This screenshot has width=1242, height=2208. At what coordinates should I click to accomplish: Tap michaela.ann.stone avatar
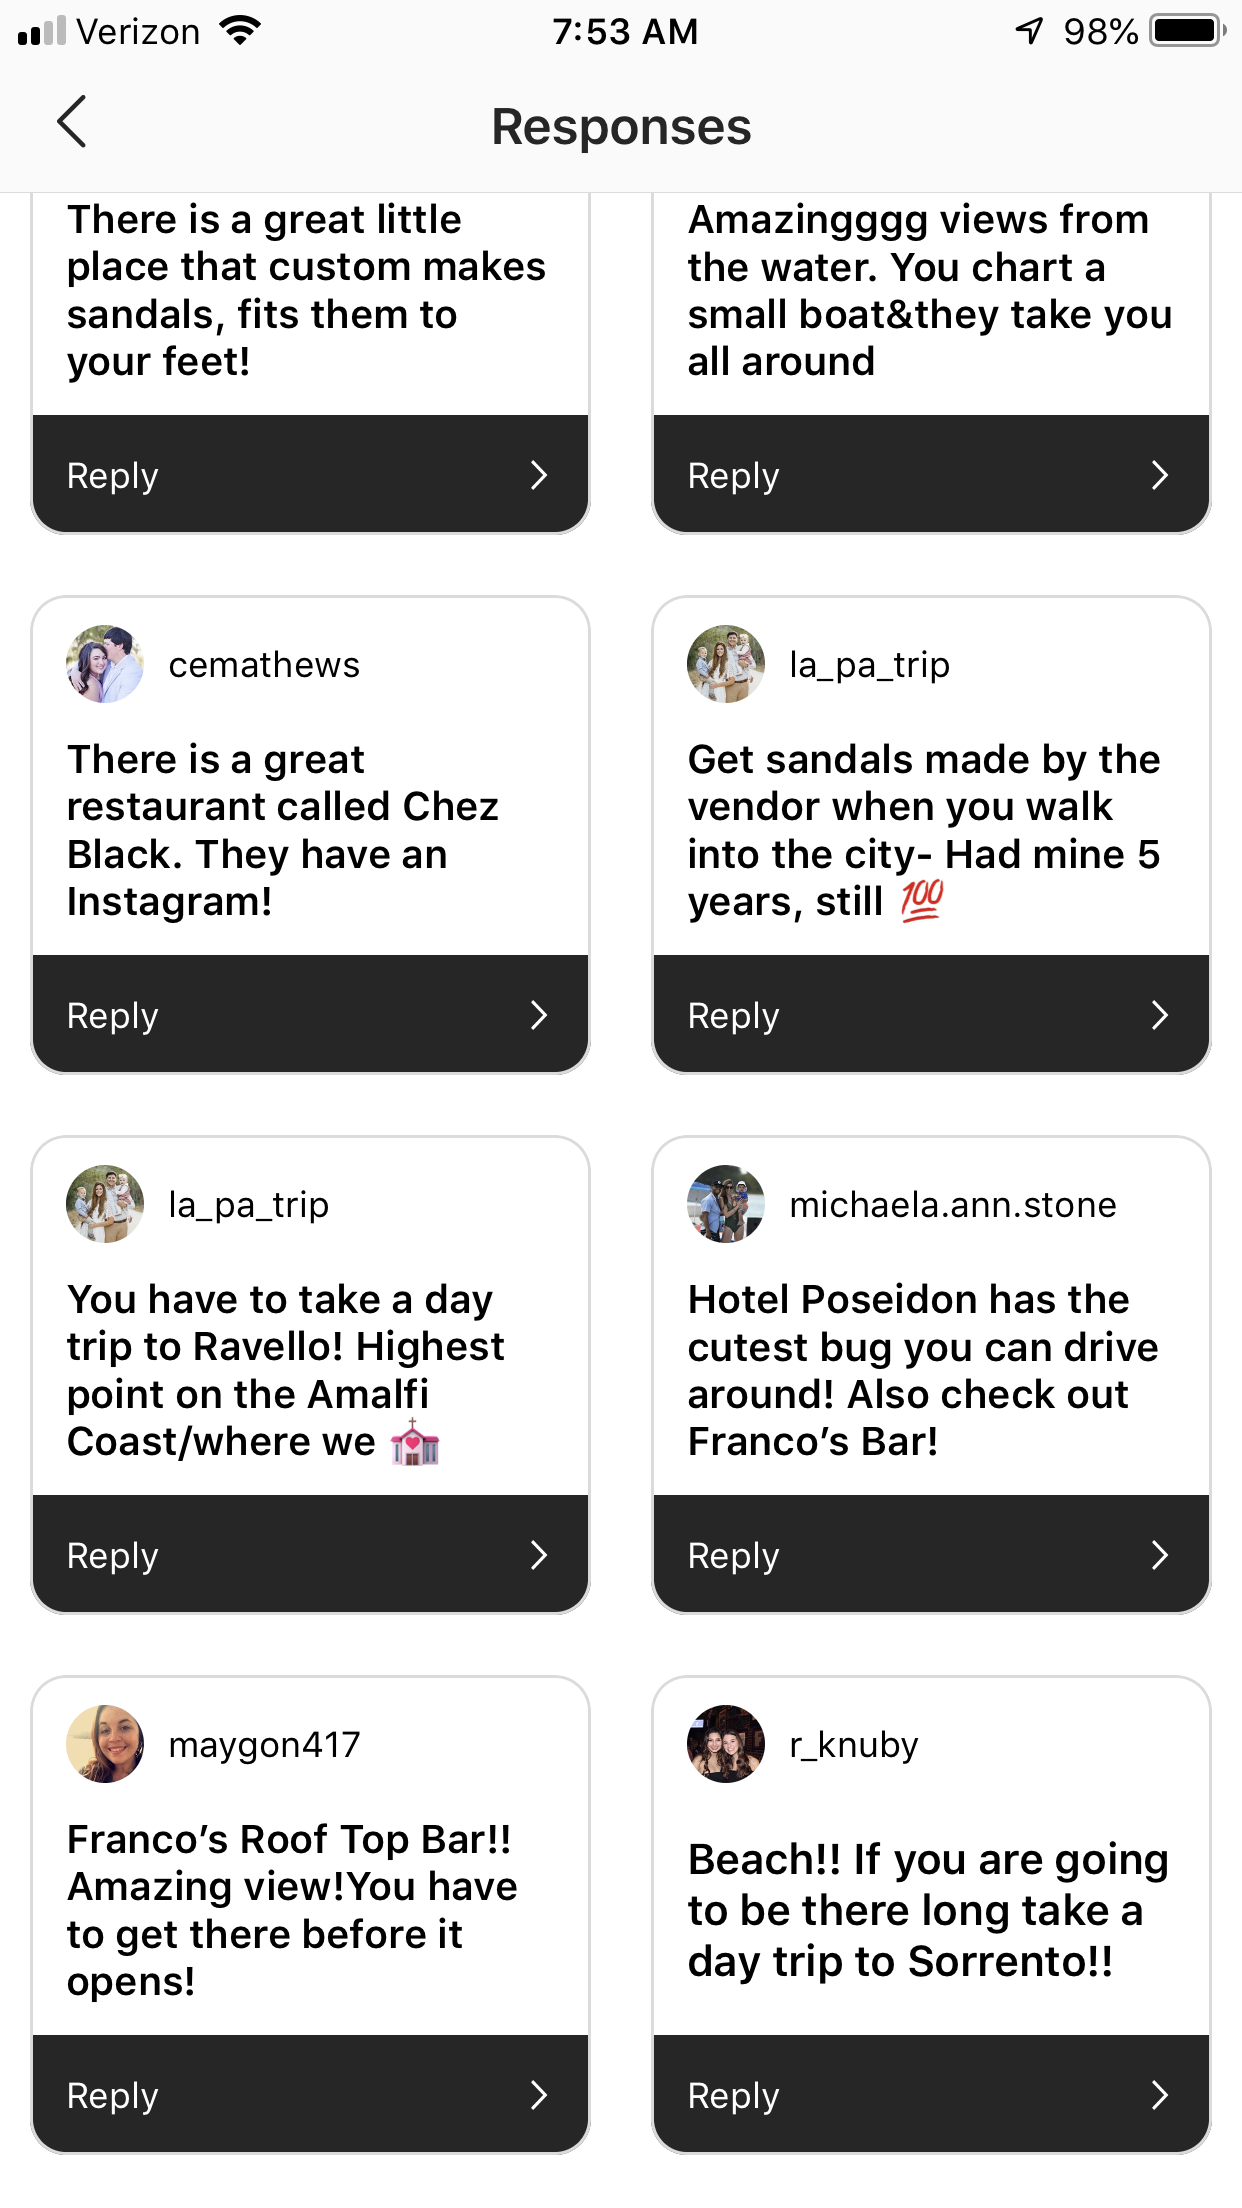click(x=726, y=1204)
